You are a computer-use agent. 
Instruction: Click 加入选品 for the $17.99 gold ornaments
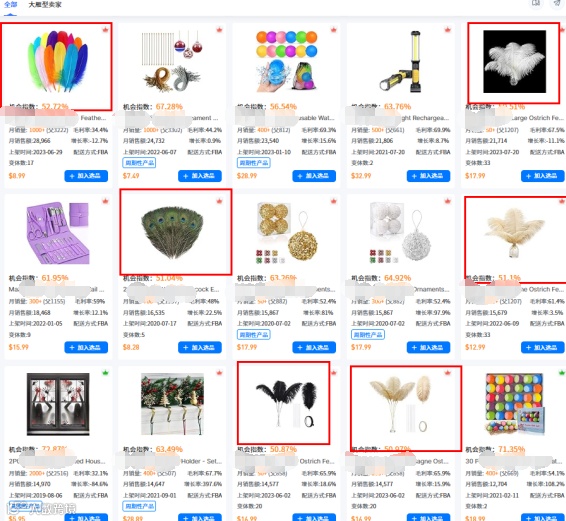pyautogui.click(x=314, y=347)
